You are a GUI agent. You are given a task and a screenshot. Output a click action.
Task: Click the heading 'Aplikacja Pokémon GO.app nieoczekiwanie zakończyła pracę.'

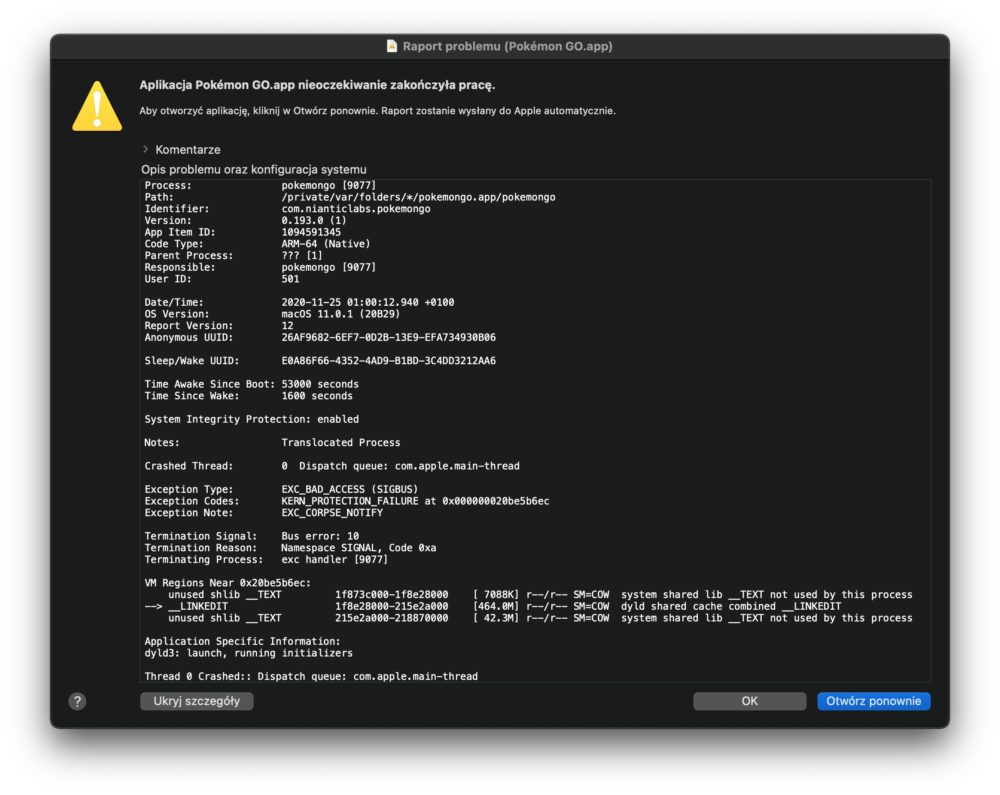(x=317, y=85)
